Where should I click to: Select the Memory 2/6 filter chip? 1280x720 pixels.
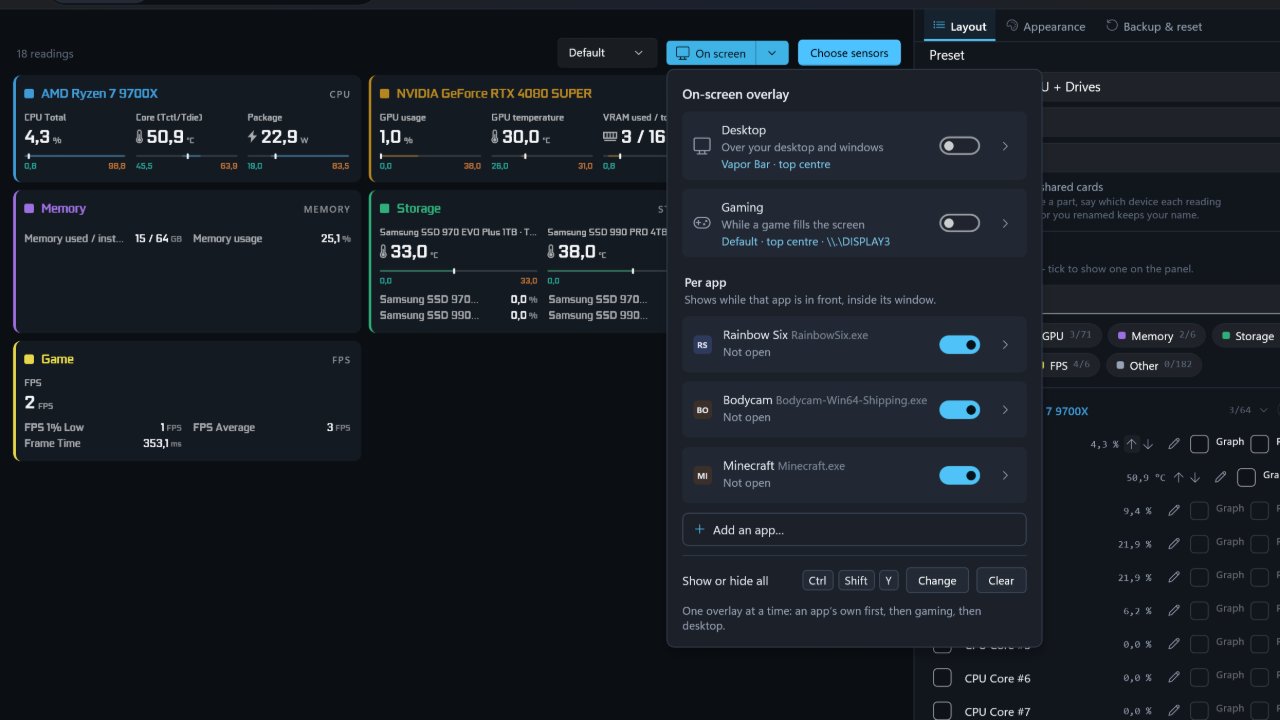click(1156, 336)
